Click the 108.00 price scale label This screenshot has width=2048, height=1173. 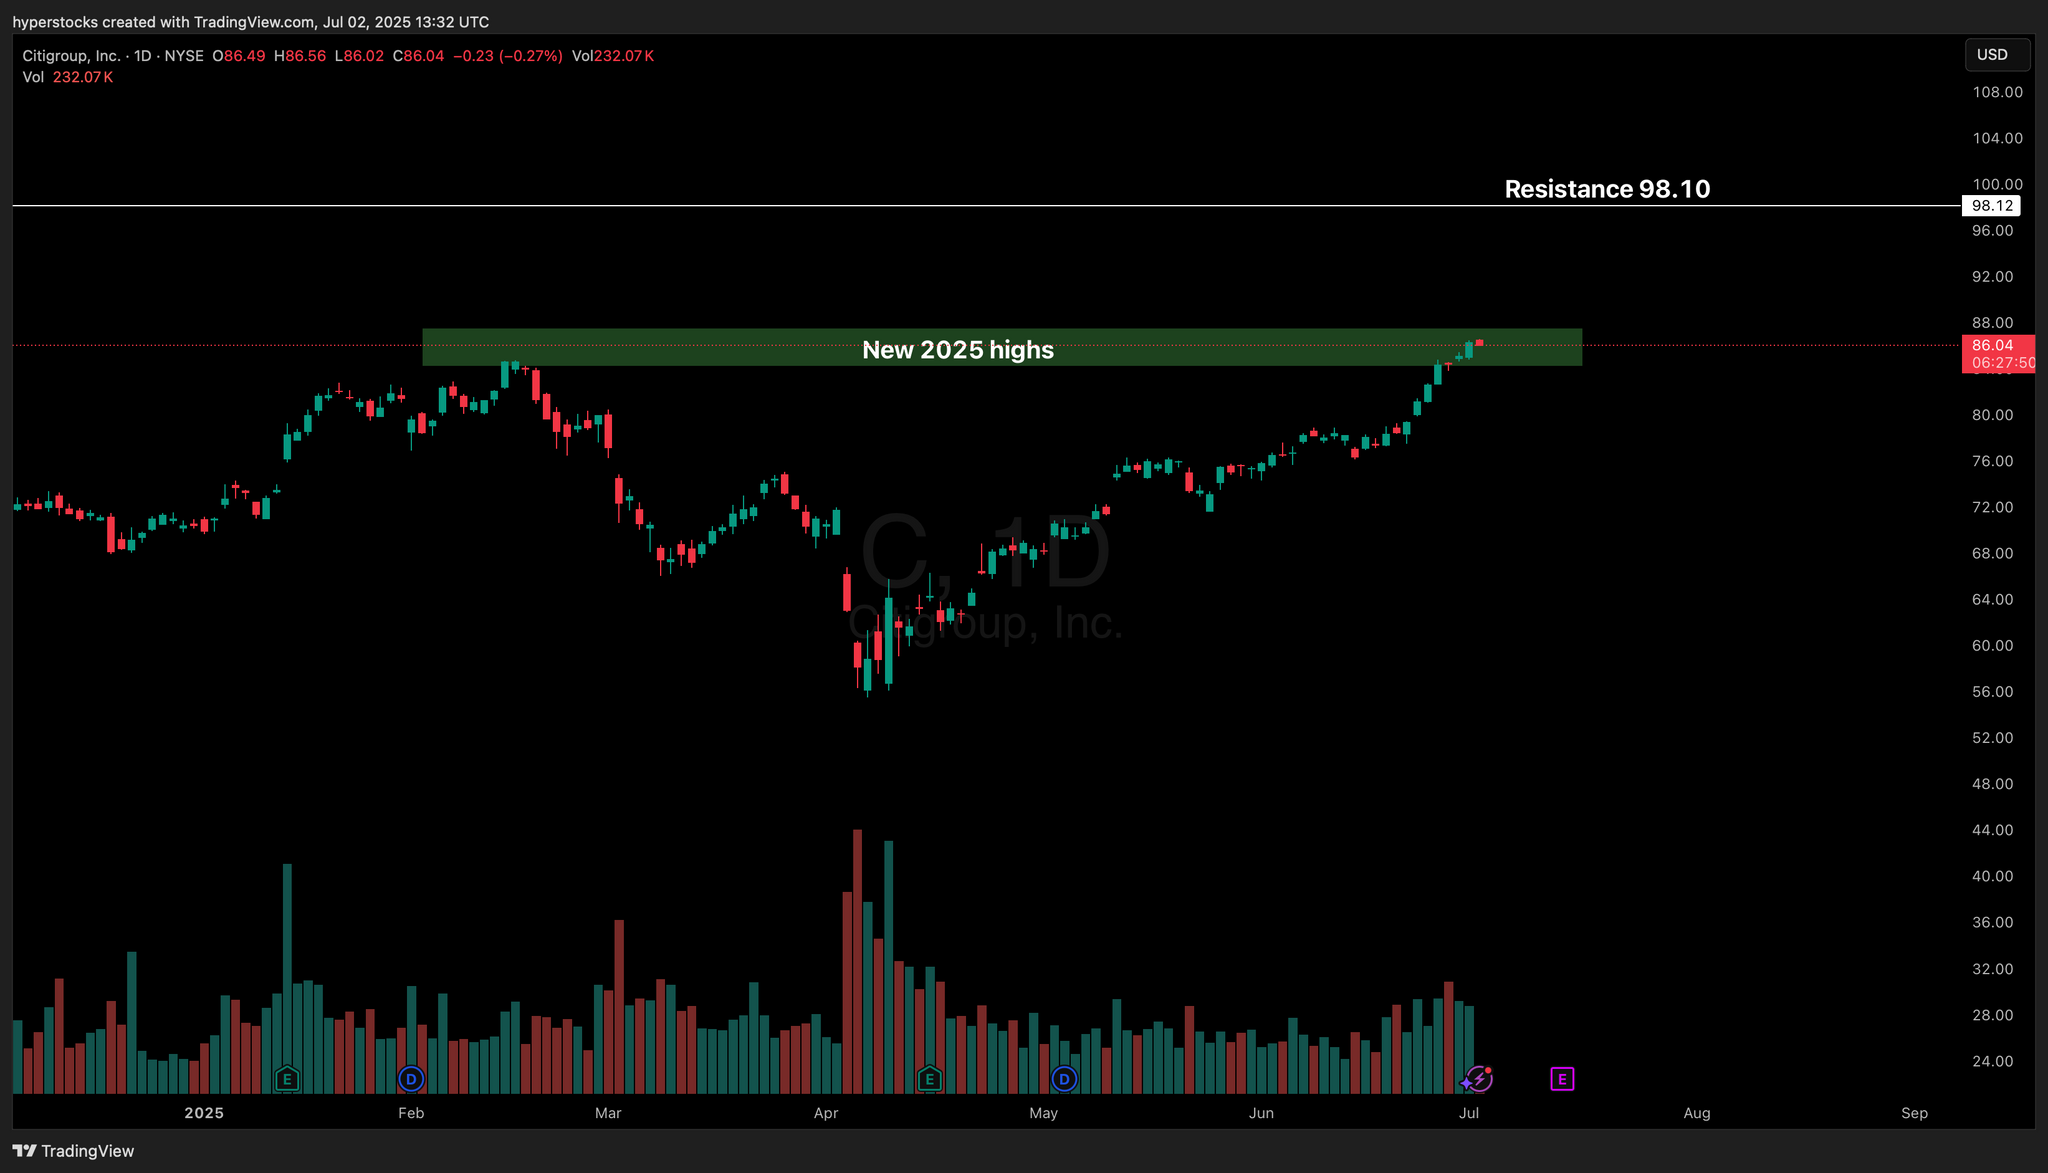coord(1997,92)
